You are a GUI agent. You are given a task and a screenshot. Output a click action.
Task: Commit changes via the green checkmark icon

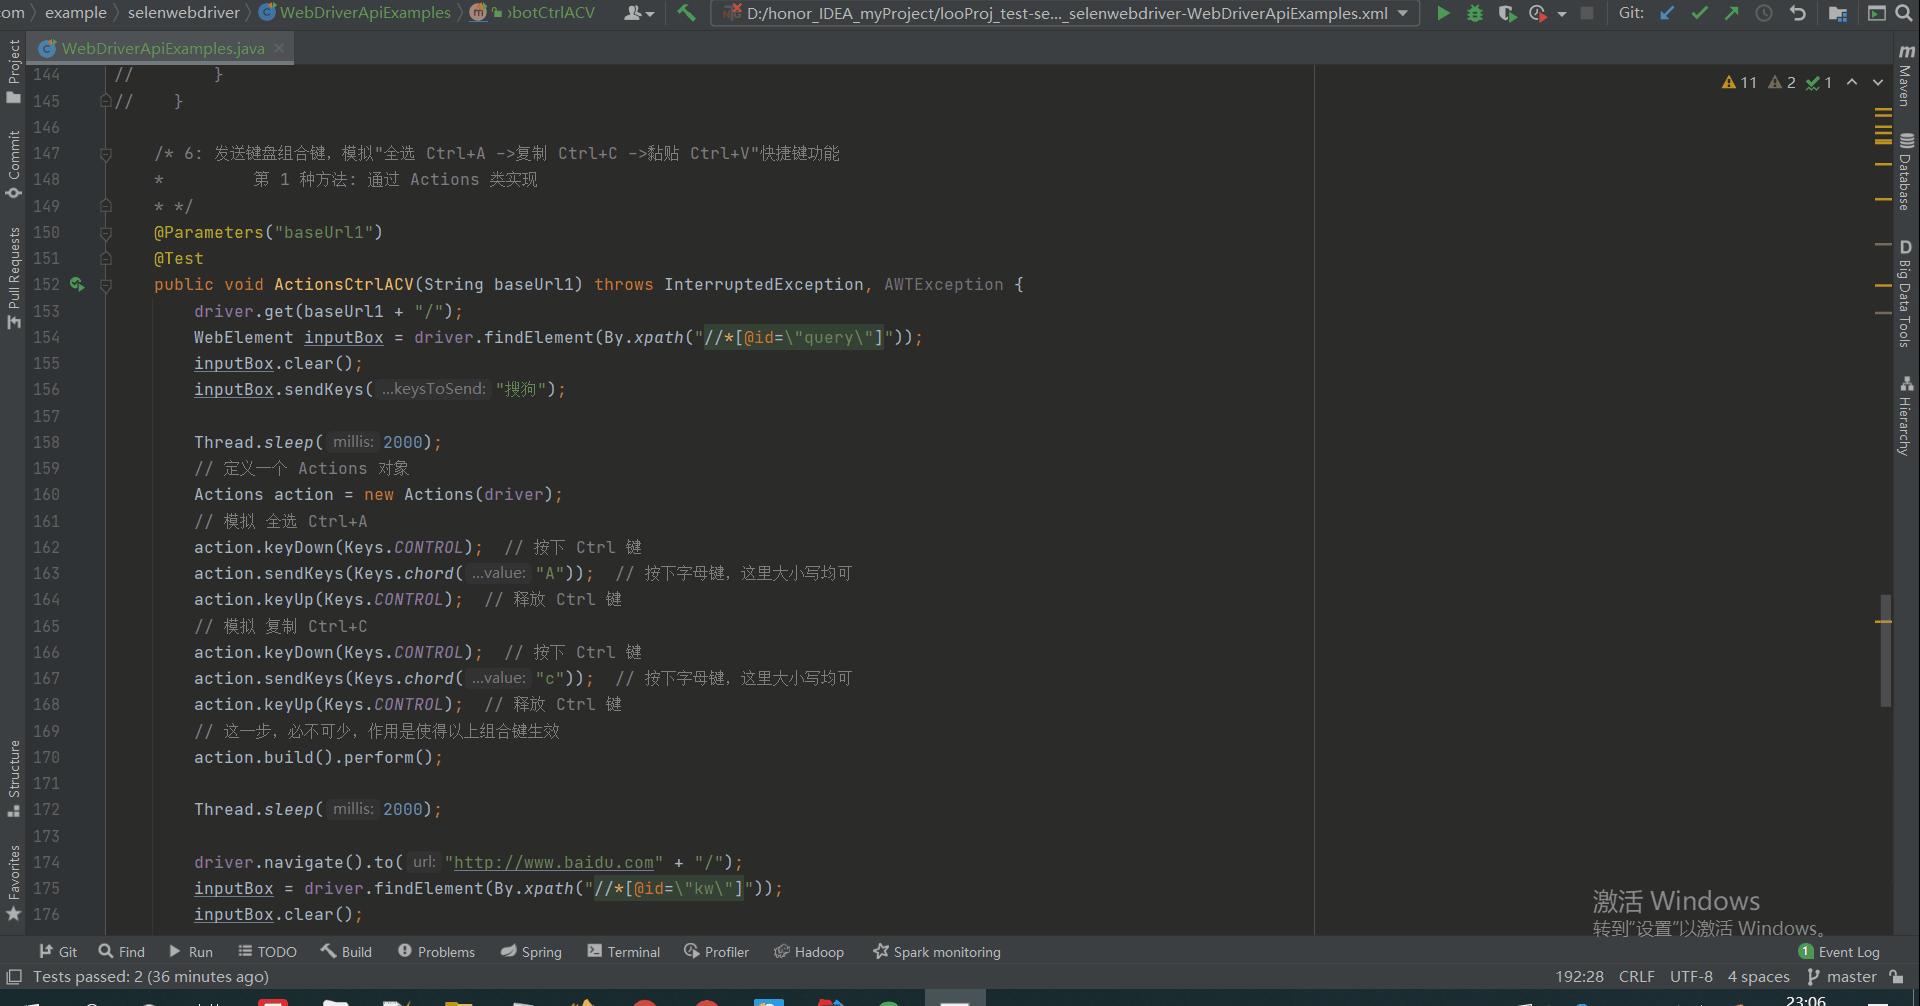pos(1698,13)
